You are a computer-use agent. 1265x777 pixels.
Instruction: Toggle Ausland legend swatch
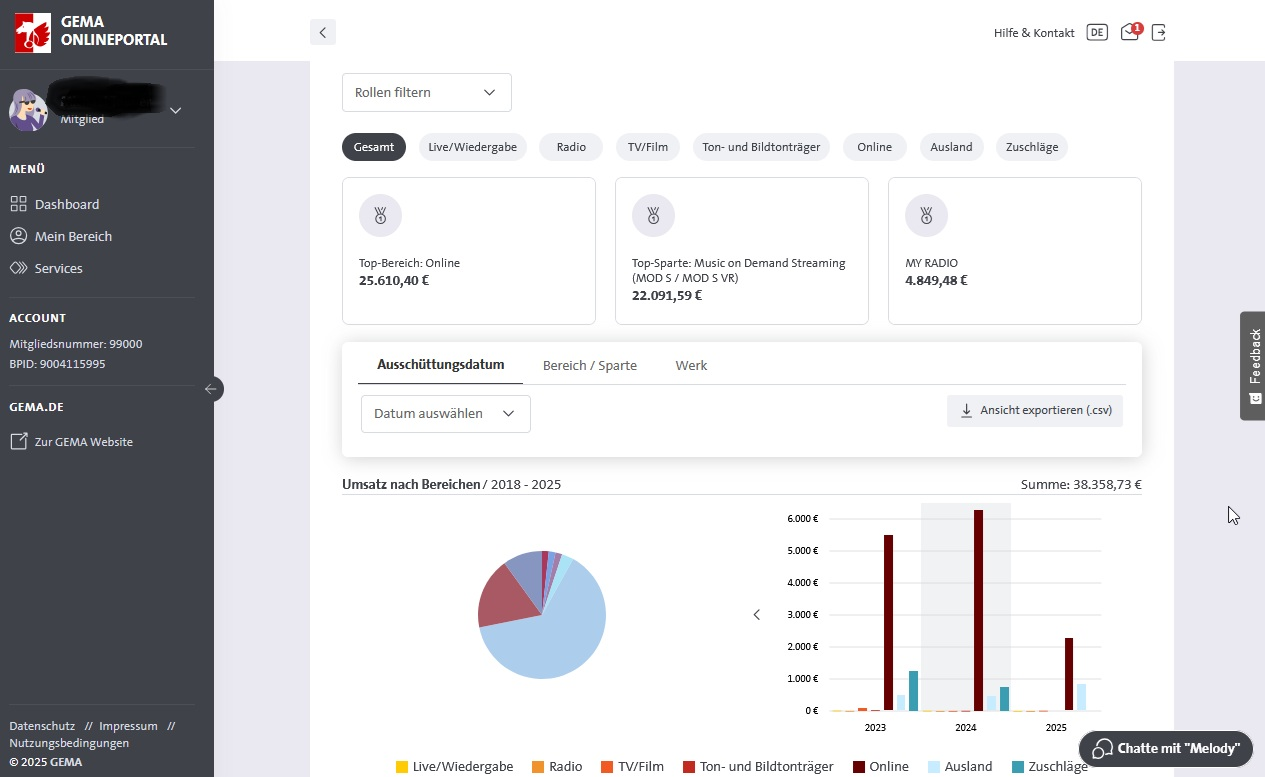pyautogui.click(x=934, y=767)
